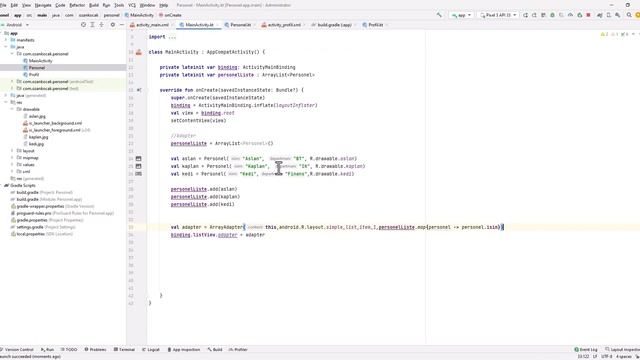Open the VCS menu

pos(132,5)
